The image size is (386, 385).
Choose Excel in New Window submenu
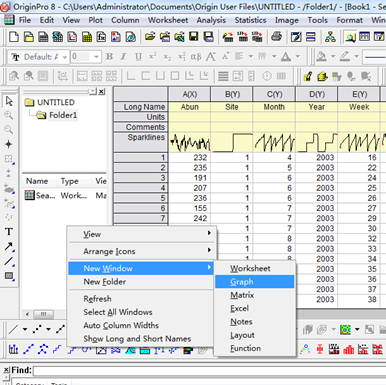point(255,308)
